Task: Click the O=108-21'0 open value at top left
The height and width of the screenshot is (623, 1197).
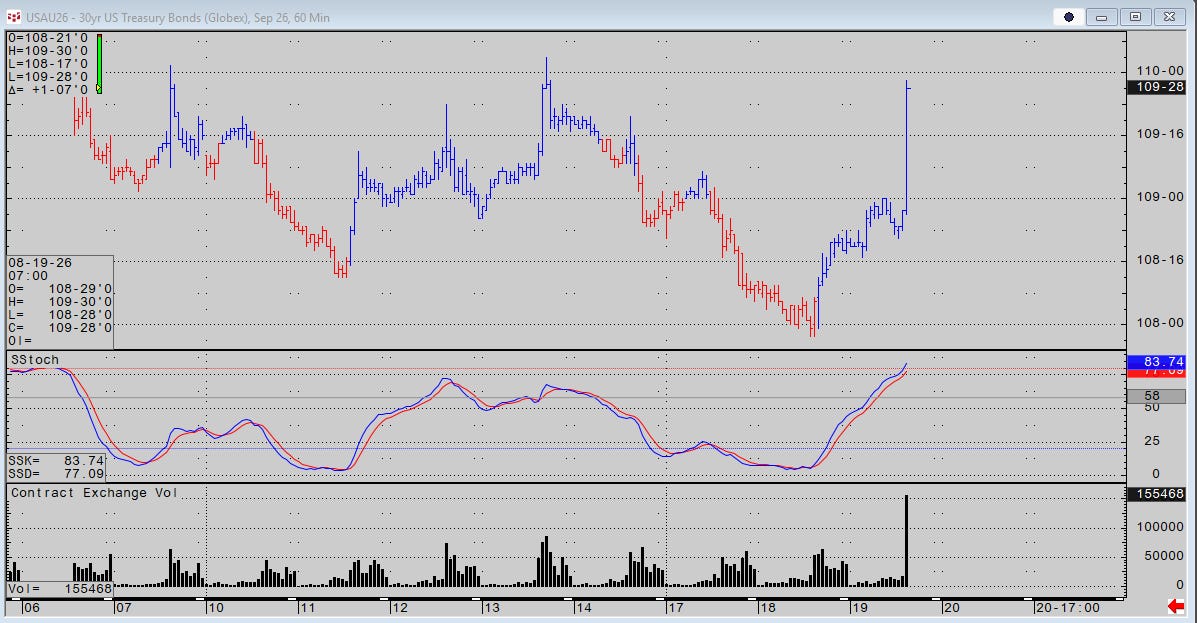Action: (48, 37)
